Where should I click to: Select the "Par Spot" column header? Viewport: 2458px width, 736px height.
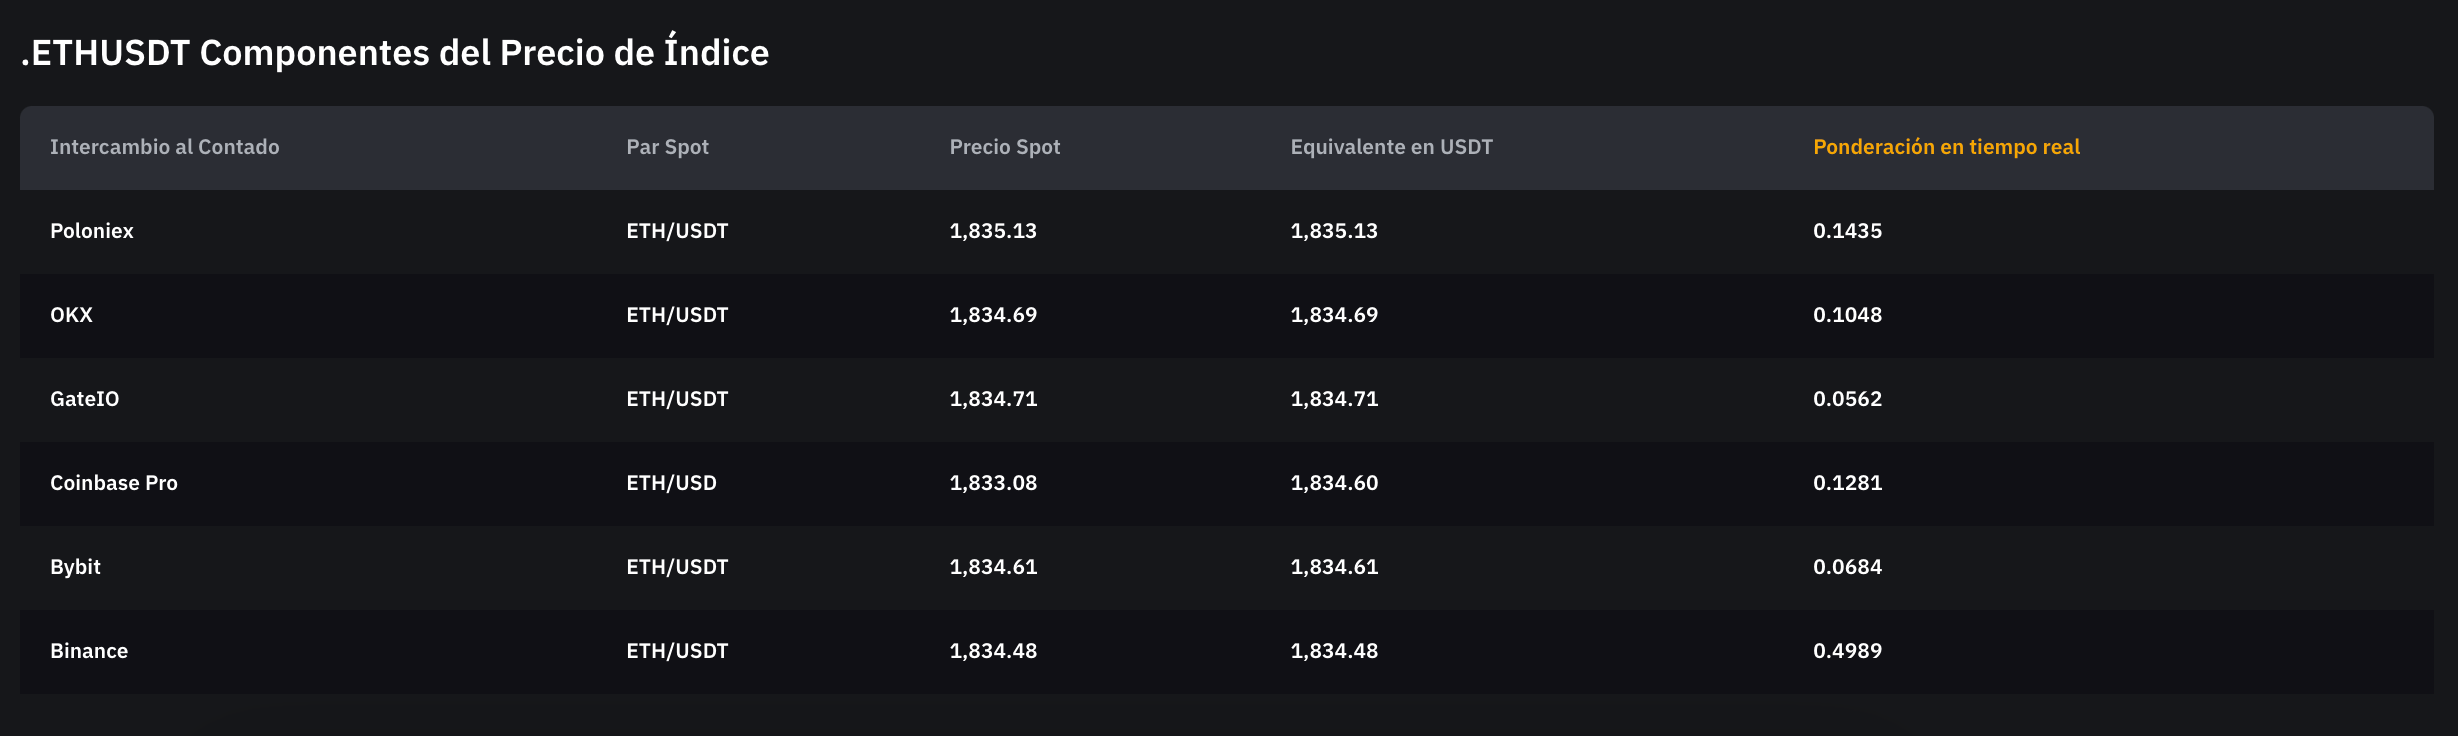point(667,147)
